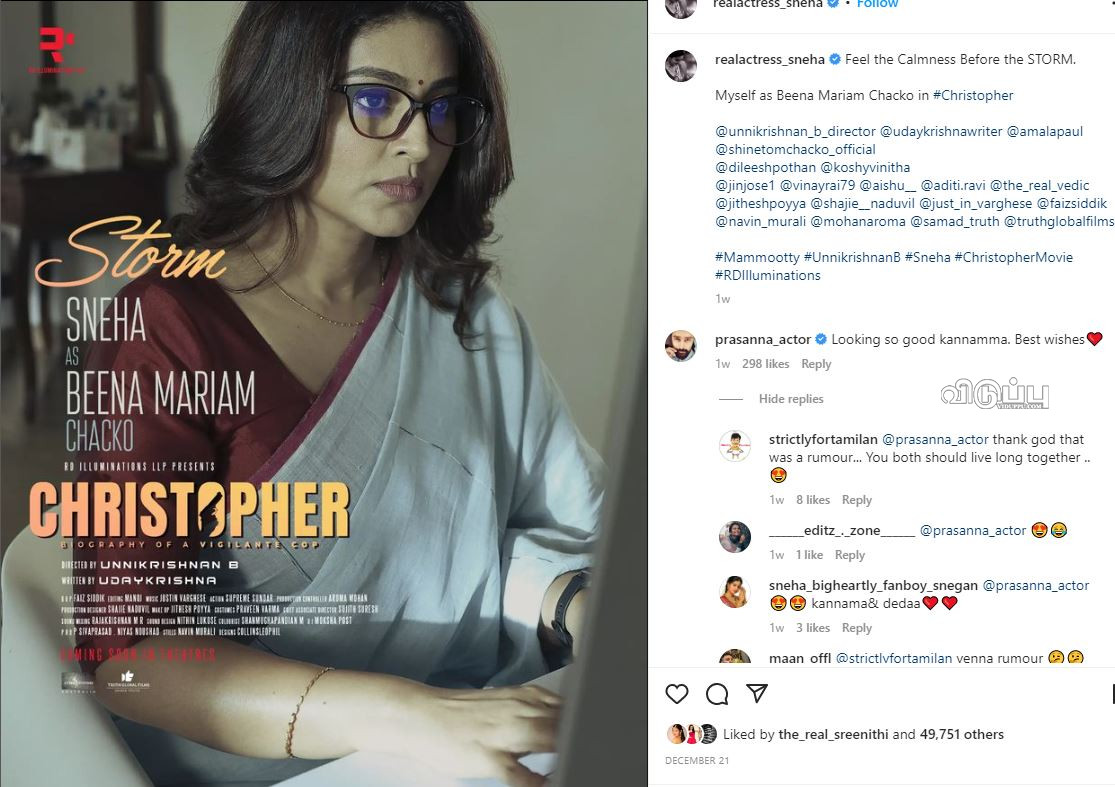Open the the_real_sreenithi liker profile
Viewport: 1115px width, 787px height.
tap(833, 734)
